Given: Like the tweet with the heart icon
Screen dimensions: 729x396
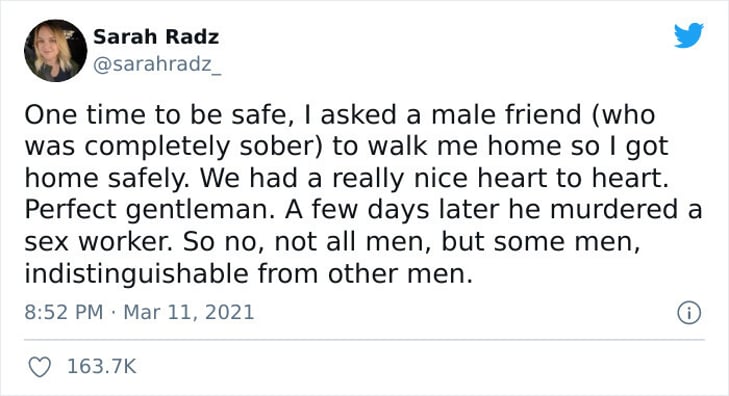Looking at the screenshot, I should [40, 367].
